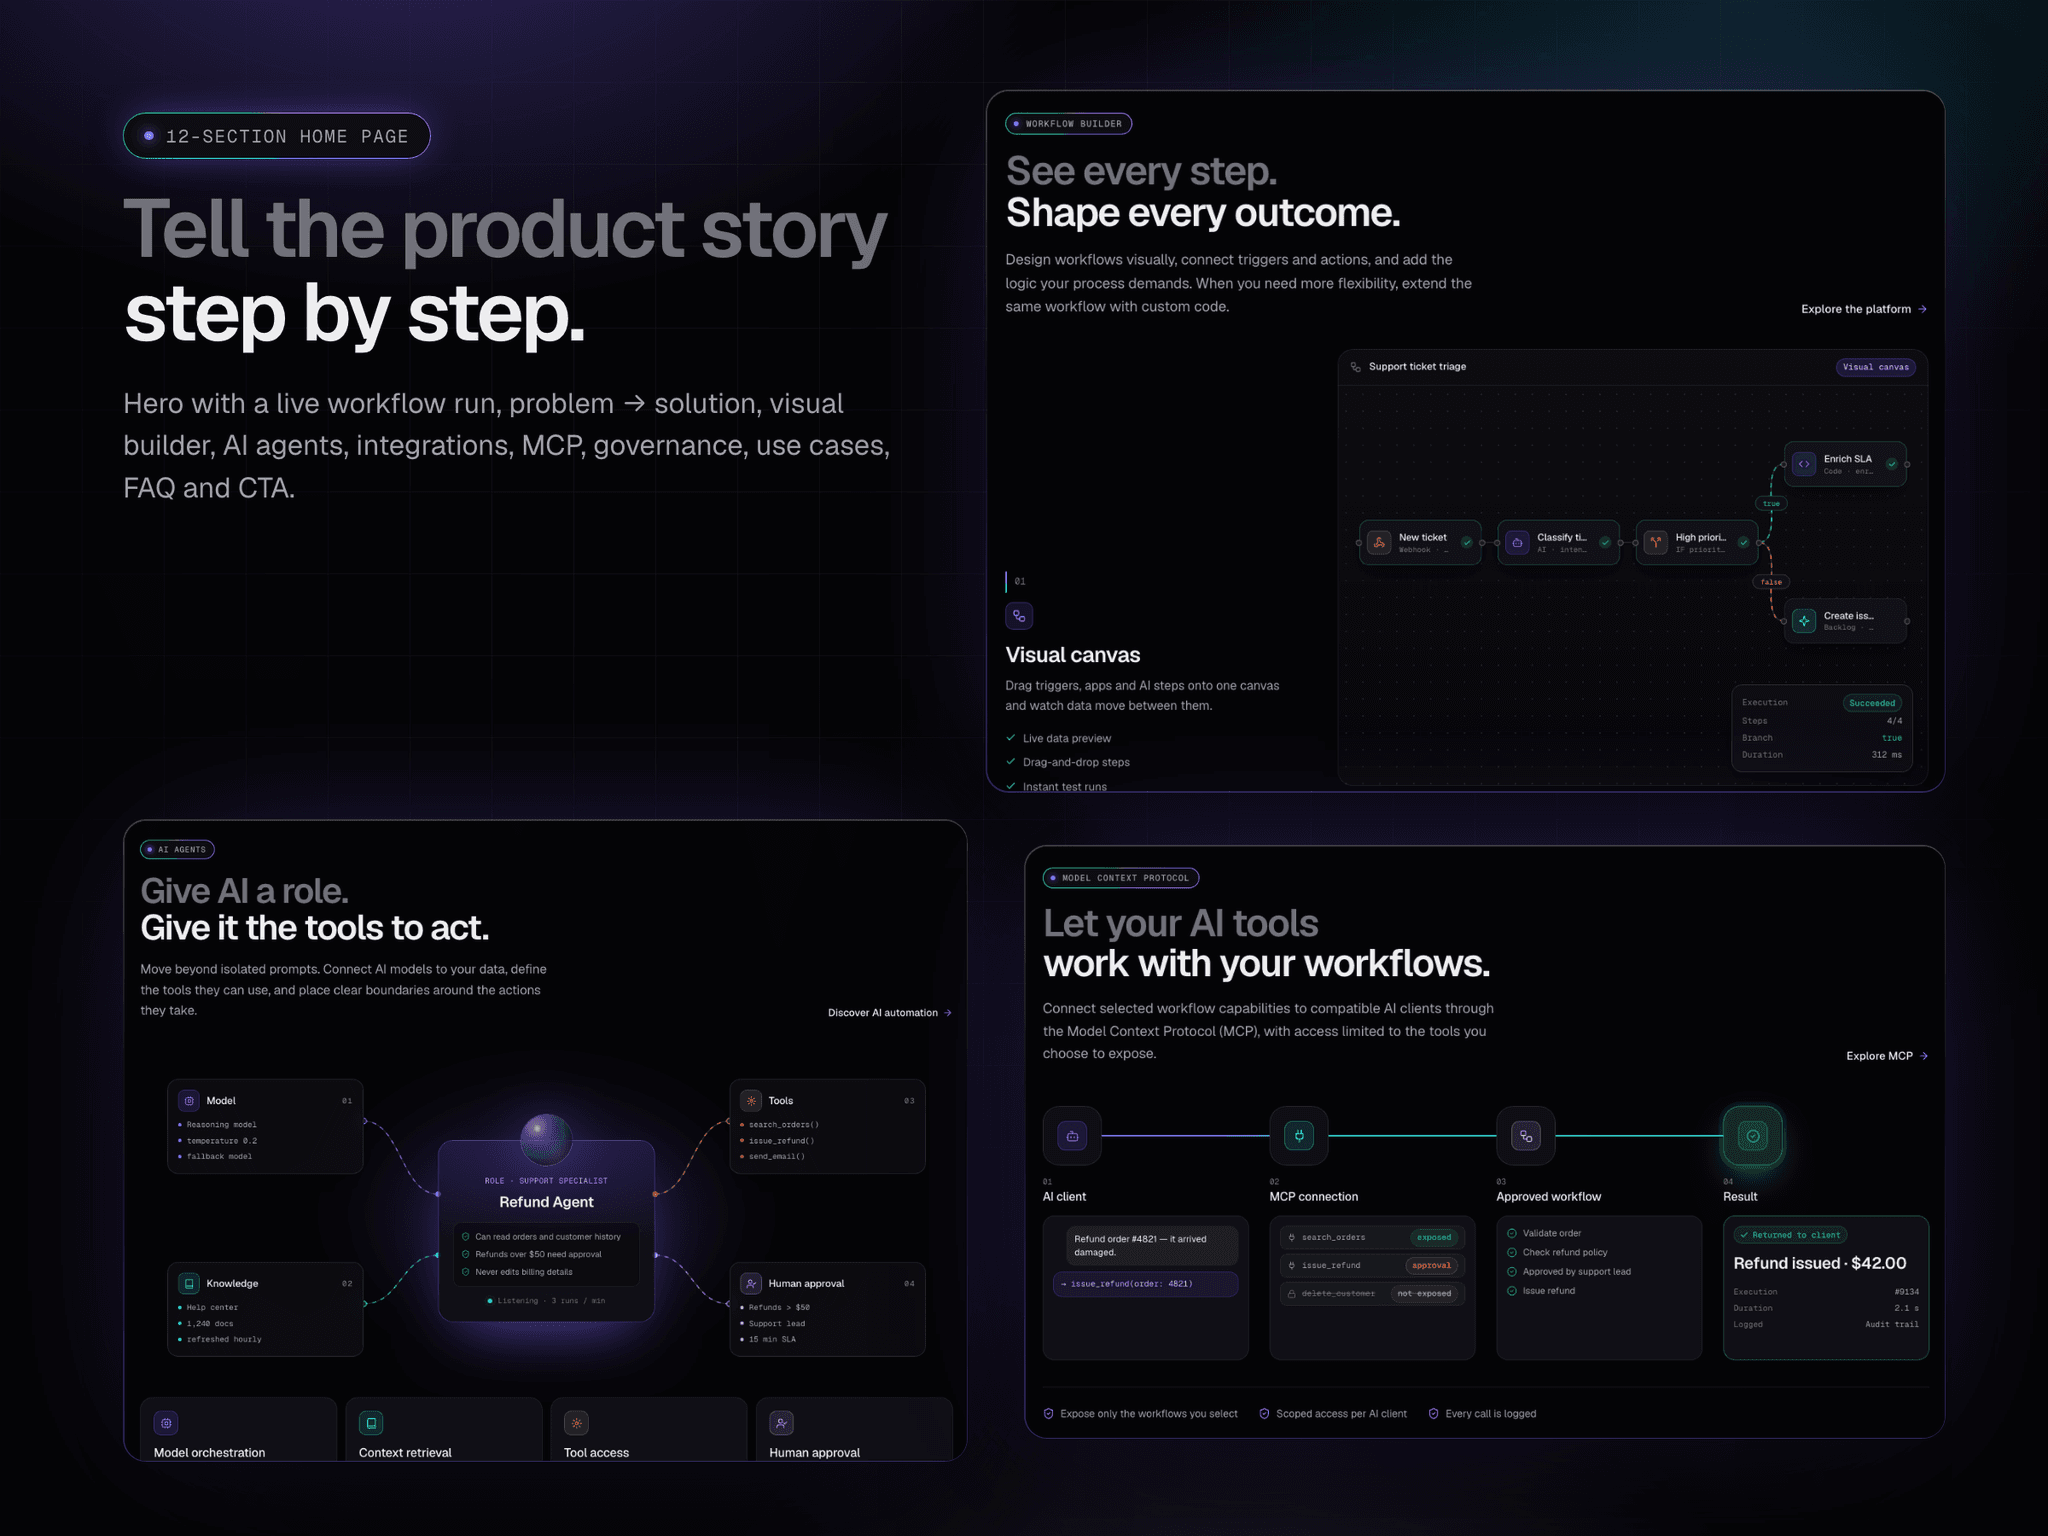
Task: Click the Visual canvas badge in triage panel
Action: pos(1876,367)
